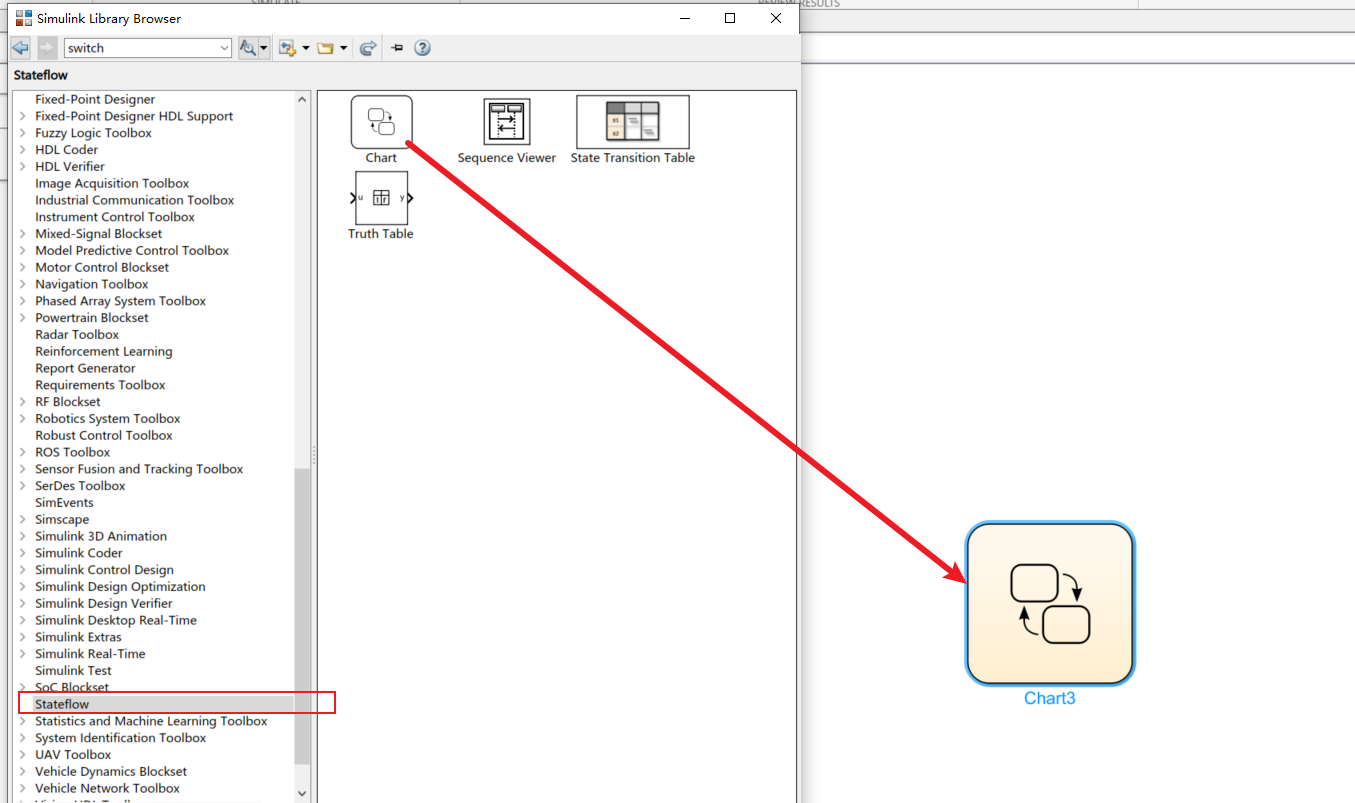The height and width of the screenshot is (803, 1355).
Task: Select Image Acquisition Toolbox
Action: tap(112, 183)
